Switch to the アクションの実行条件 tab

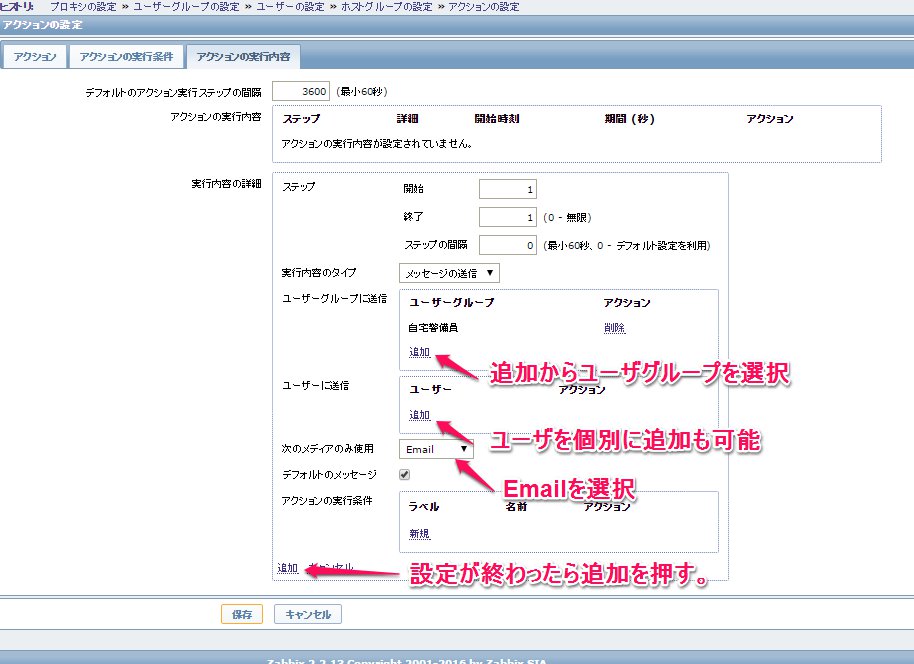pyautogui.click(x=126, y=57)
